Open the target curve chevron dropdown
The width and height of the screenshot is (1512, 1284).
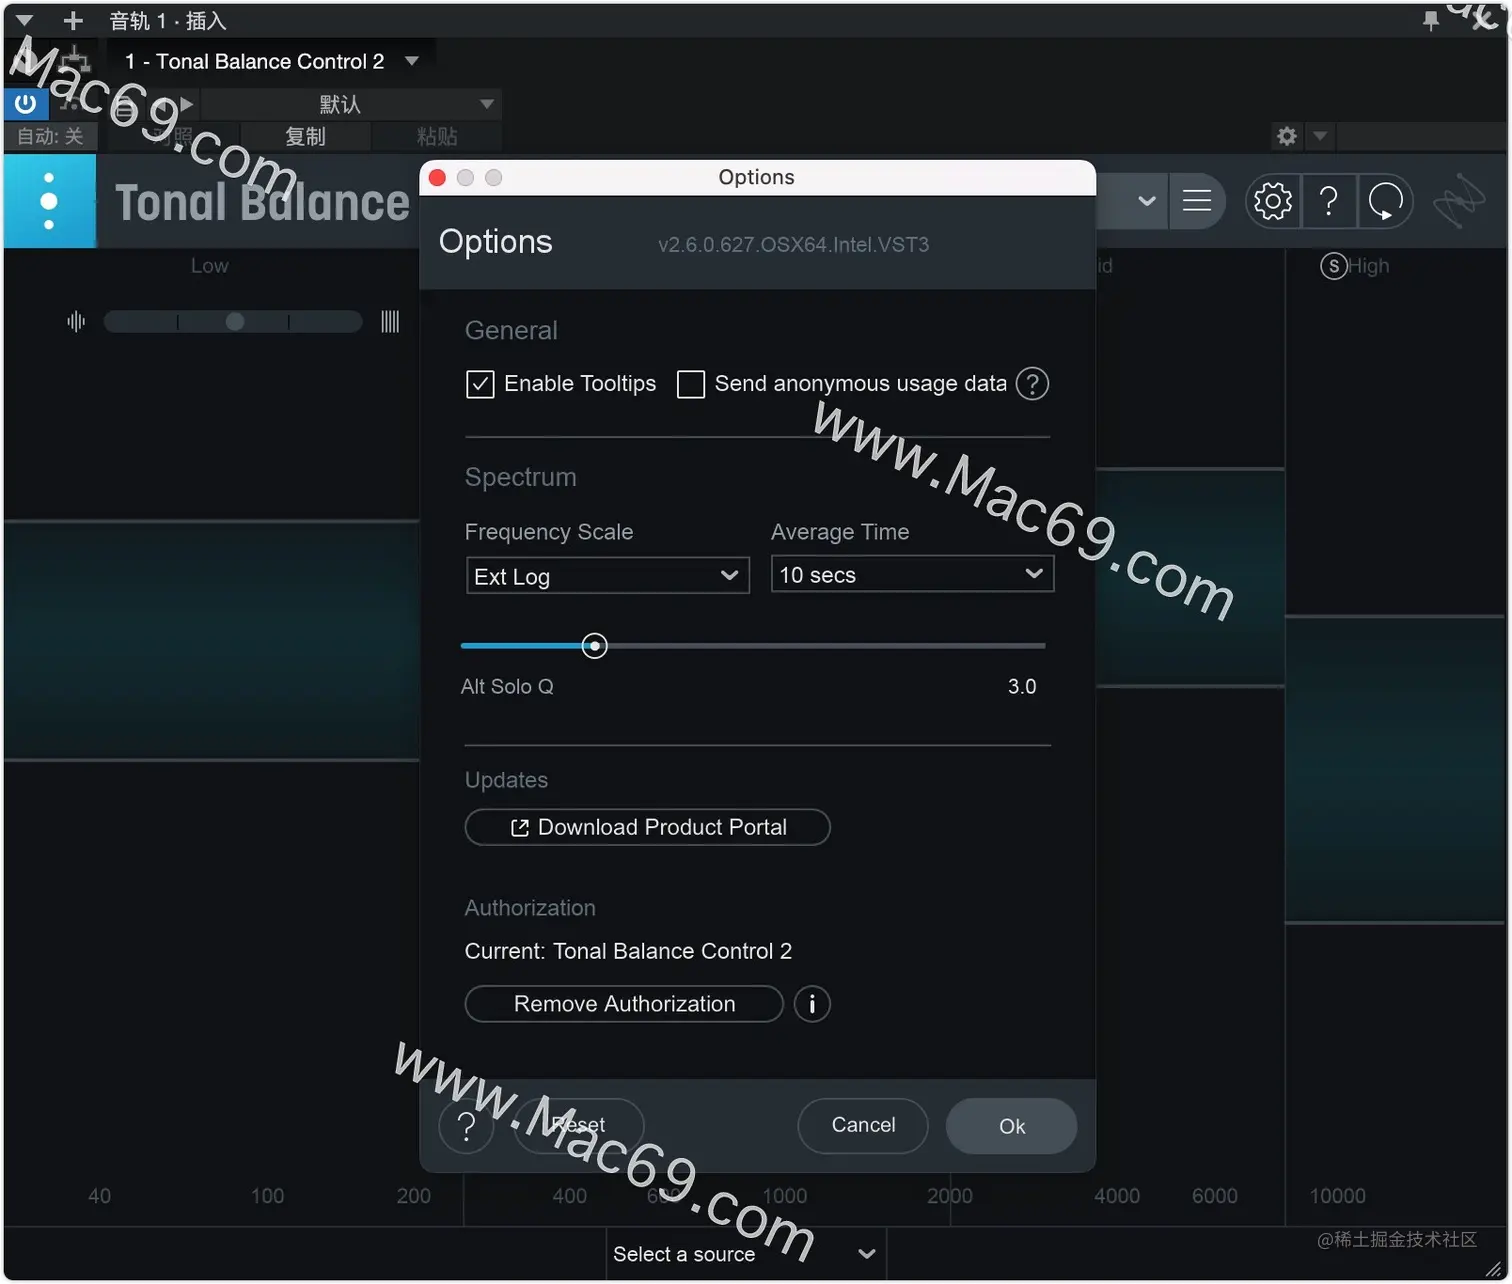(1147, 201)
